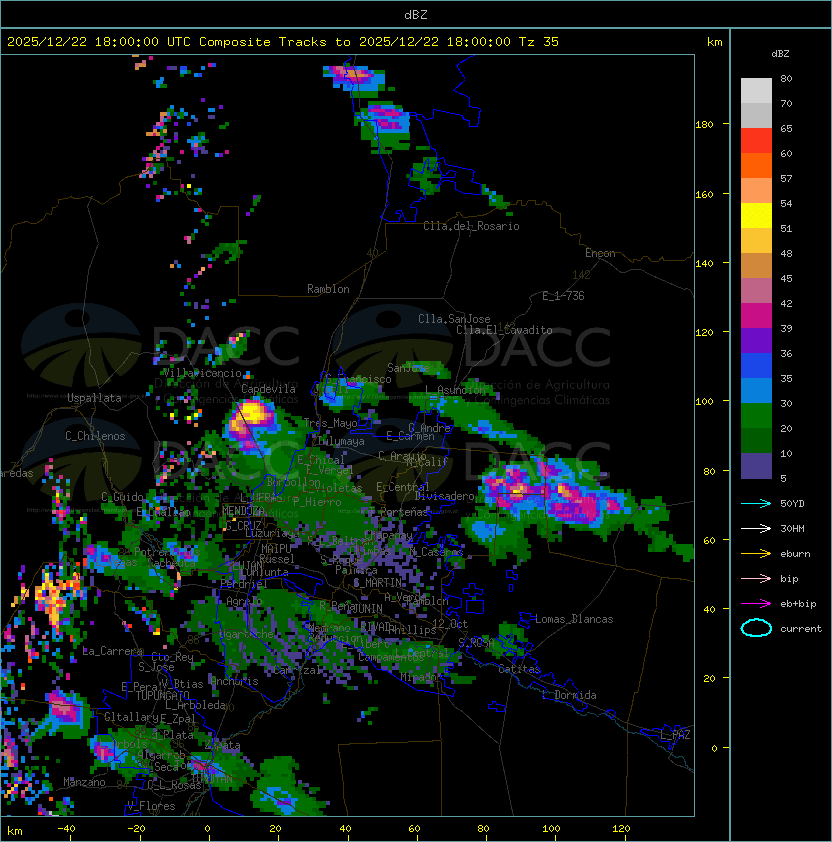The width and height of the screenshot is (832, 842).
Task: Click the 'V_Flores' map label
Action: 151,806
